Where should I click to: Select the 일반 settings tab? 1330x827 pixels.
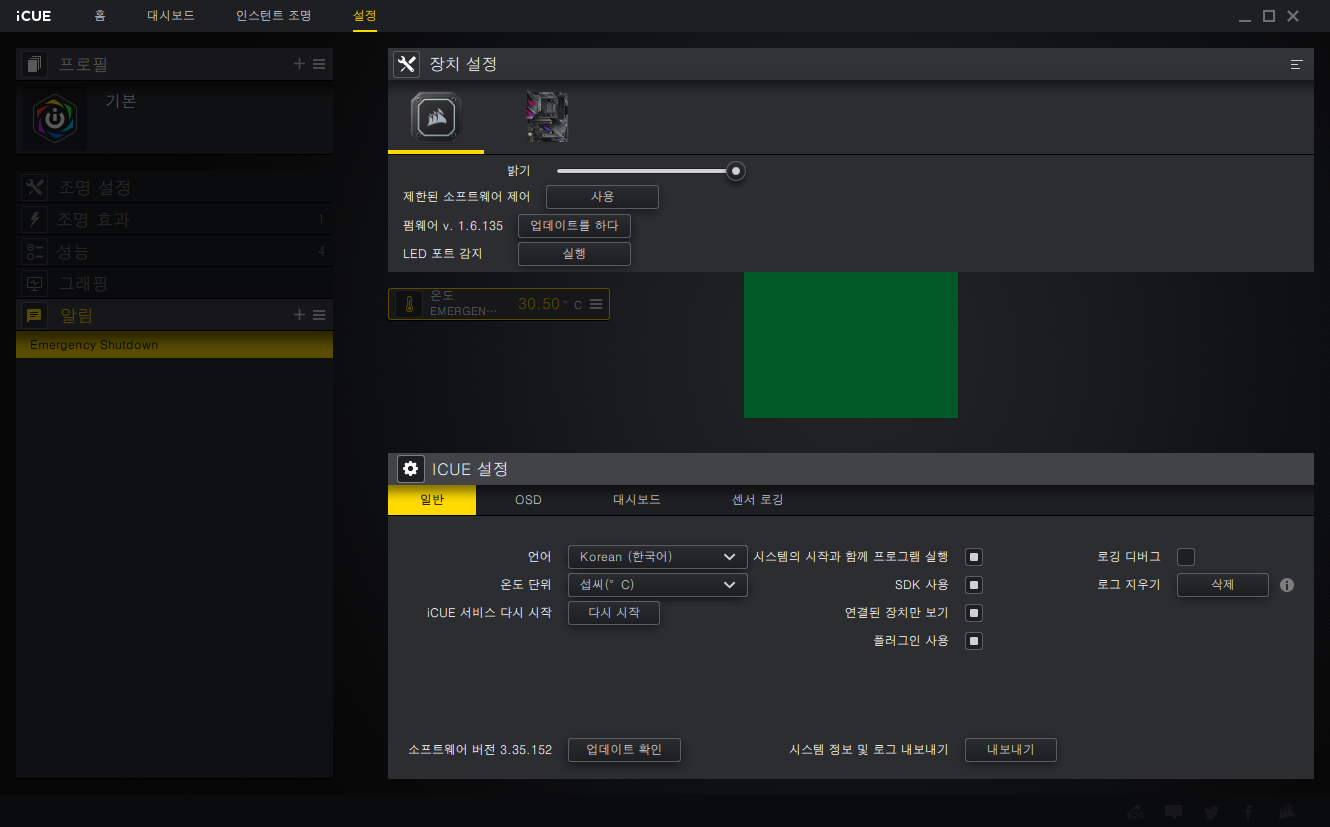point(432,500)
